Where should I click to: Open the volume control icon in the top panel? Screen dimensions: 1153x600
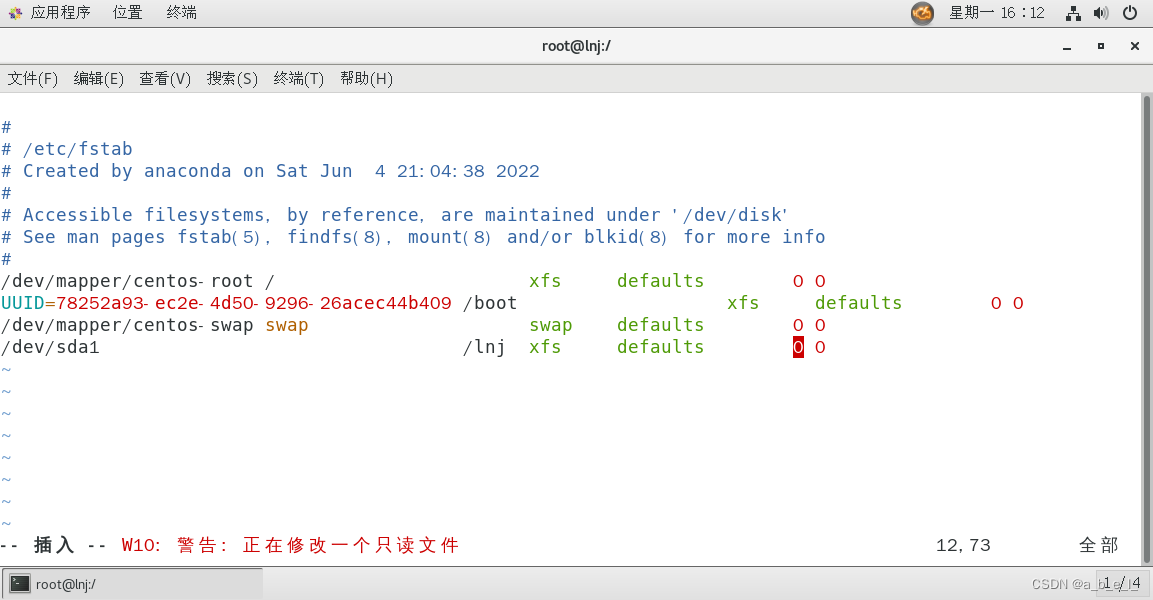1103,12
